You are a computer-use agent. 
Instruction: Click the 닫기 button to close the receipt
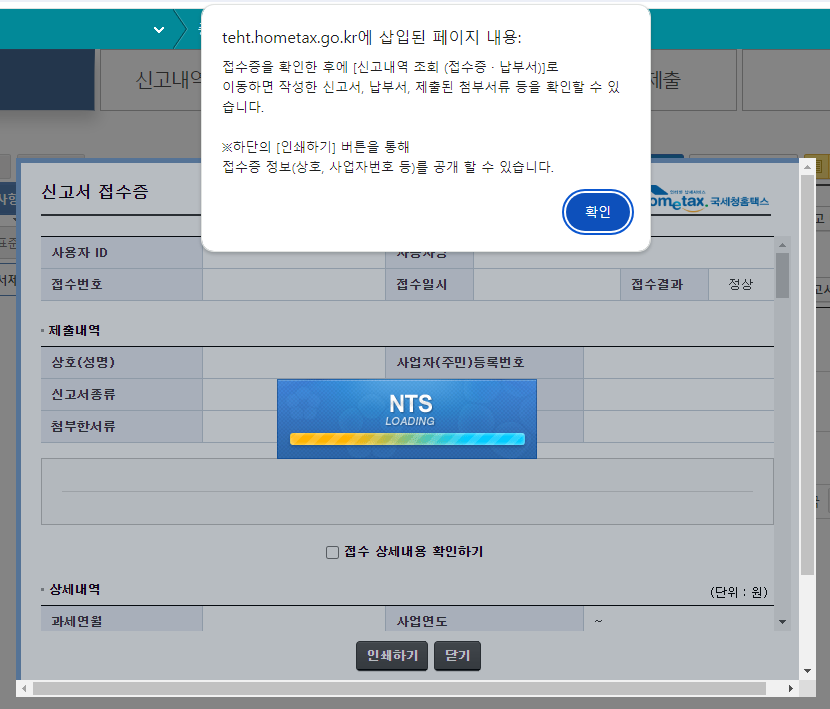(x=457, y=656)
